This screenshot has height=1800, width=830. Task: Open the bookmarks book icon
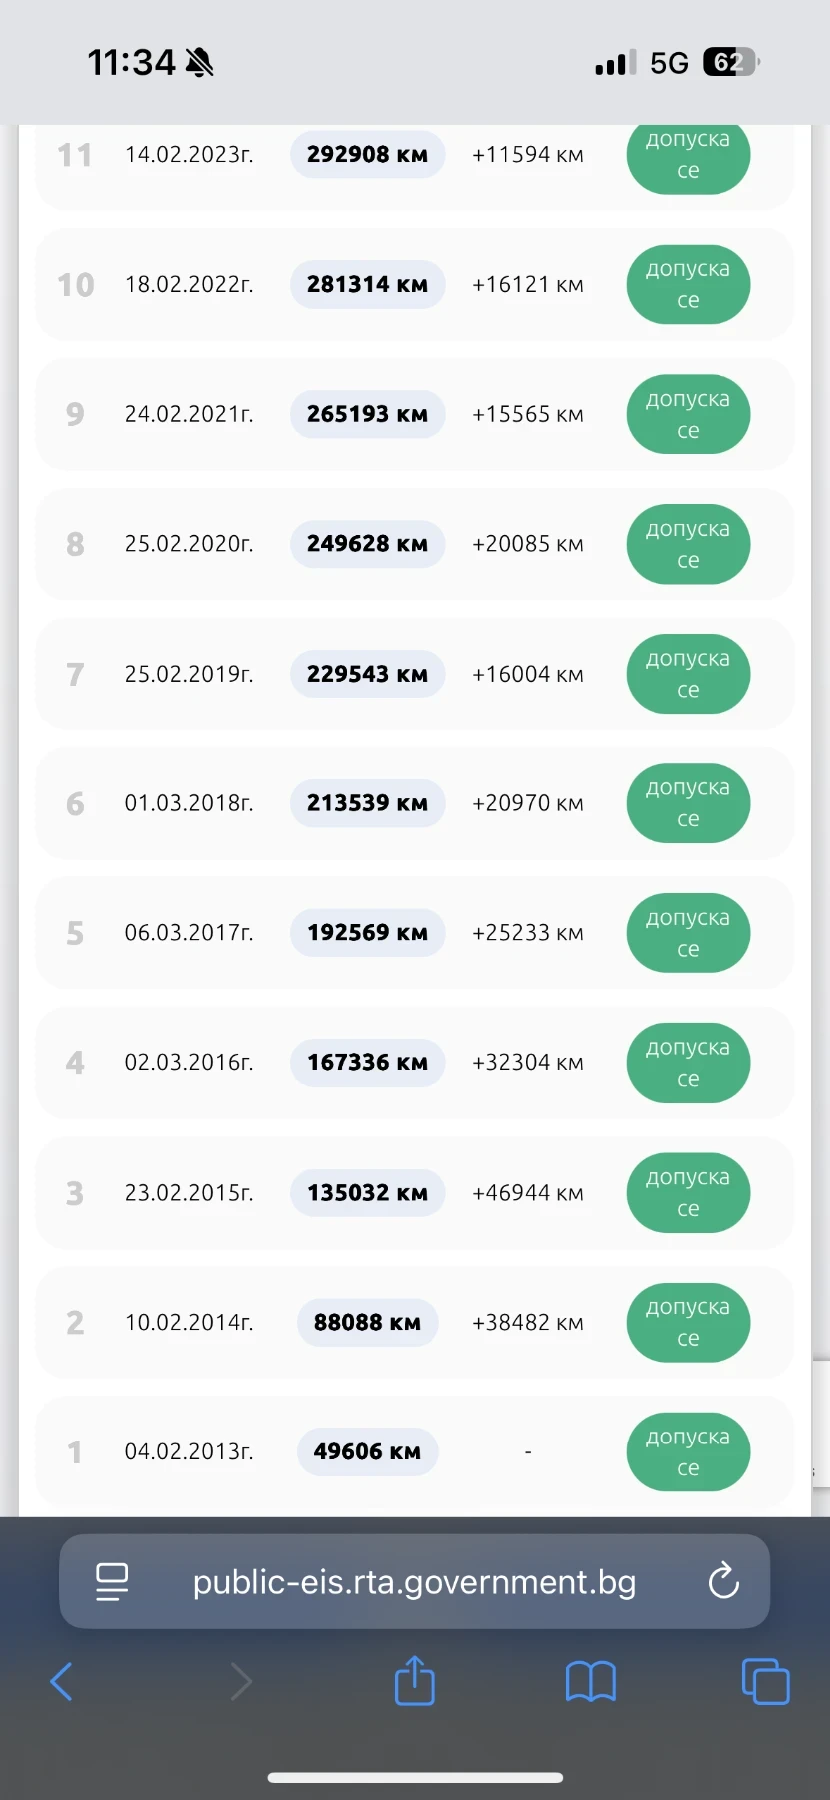(x=591, y=1681)
